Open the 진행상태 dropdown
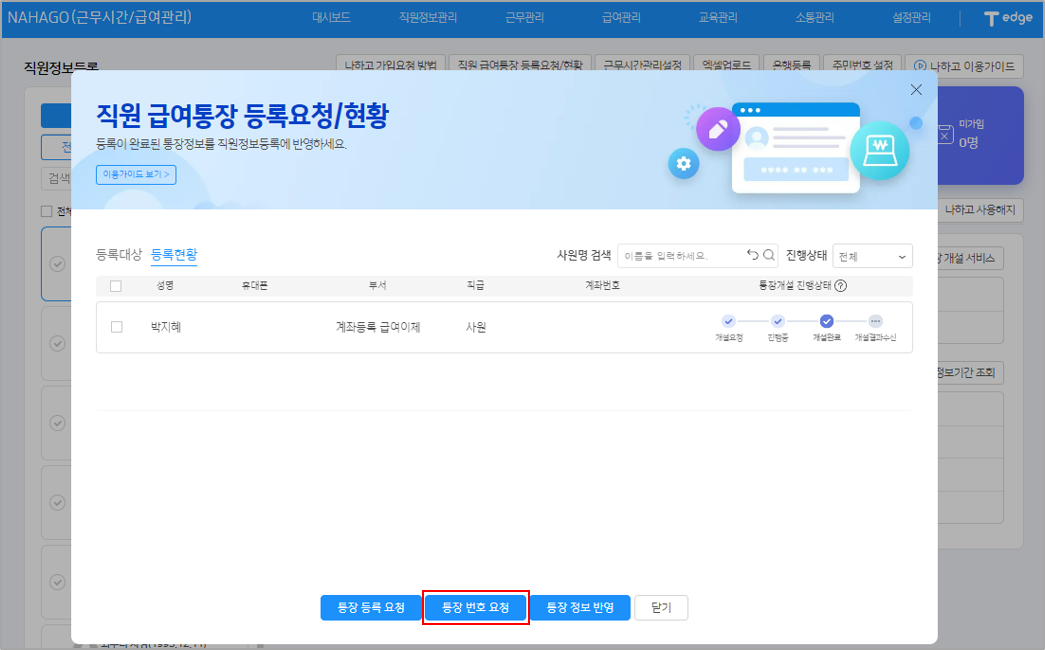The width and height of the screenshot is (1045, 650). pyautogui.click(x=872, y=257)
